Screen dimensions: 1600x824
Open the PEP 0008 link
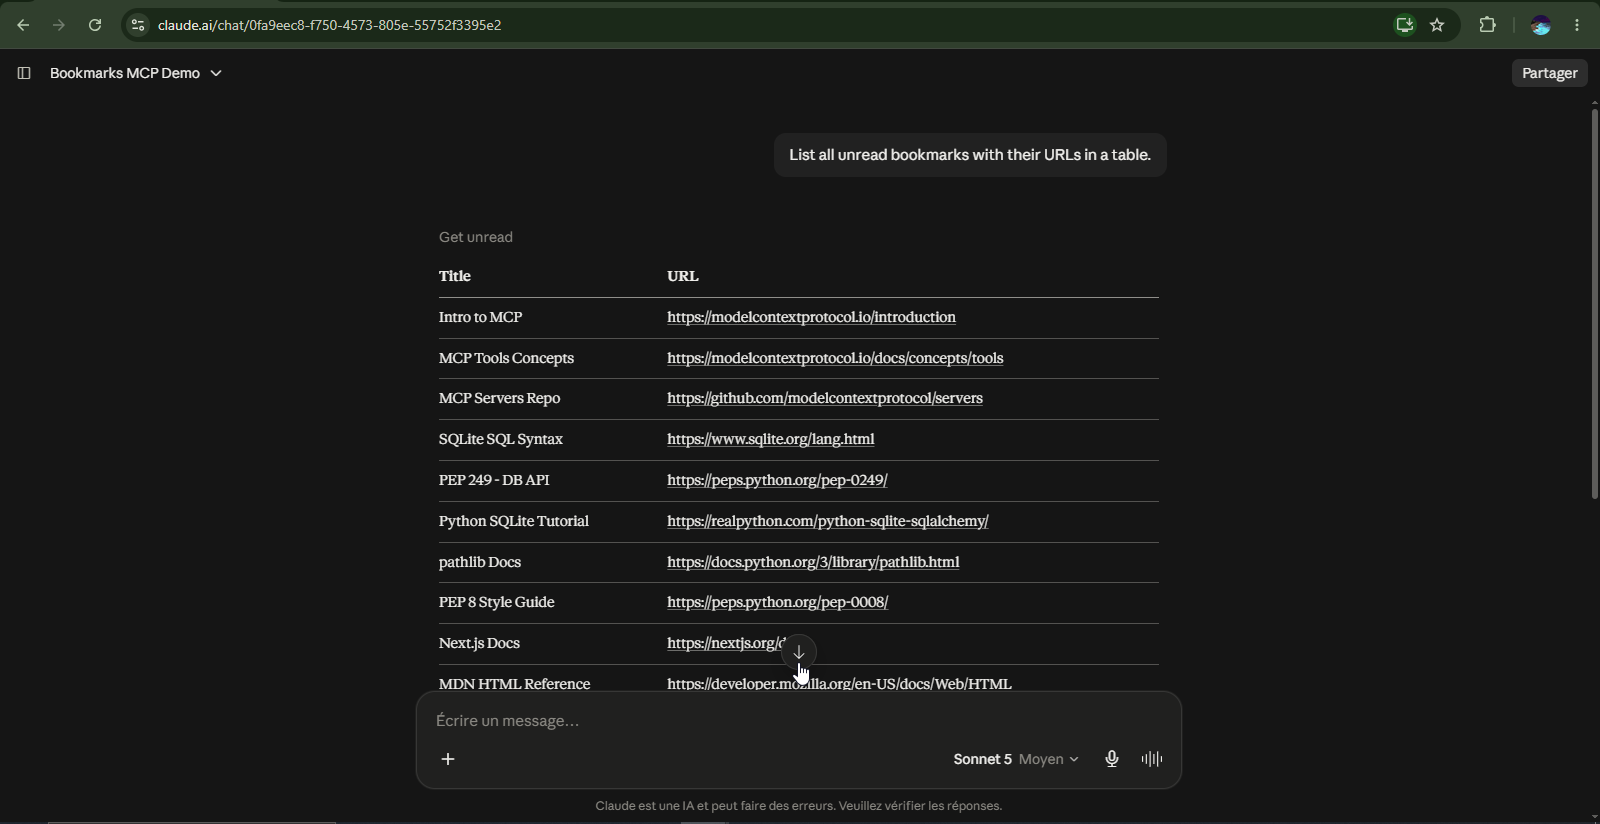pos(777,602)
